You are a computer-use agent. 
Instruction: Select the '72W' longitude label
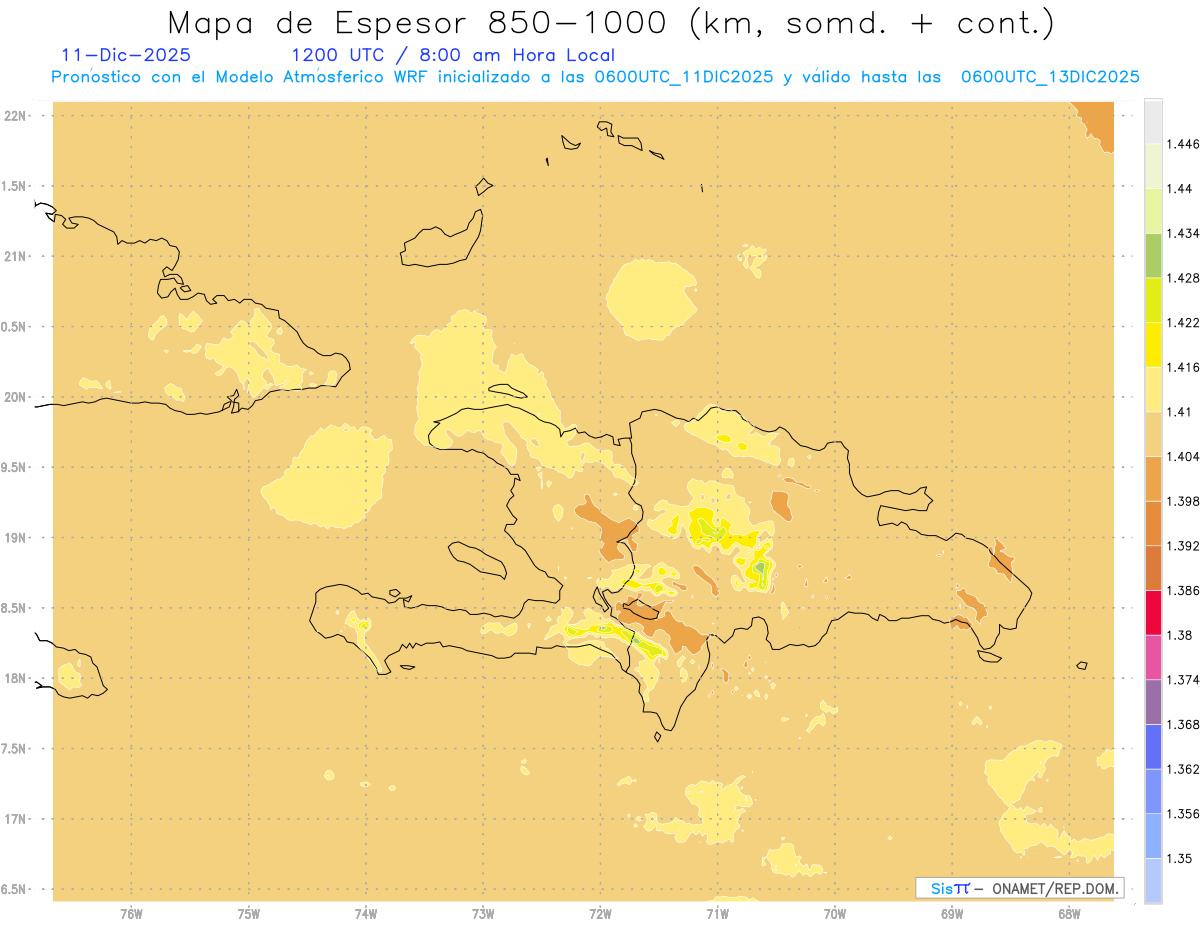coord(600,914)
